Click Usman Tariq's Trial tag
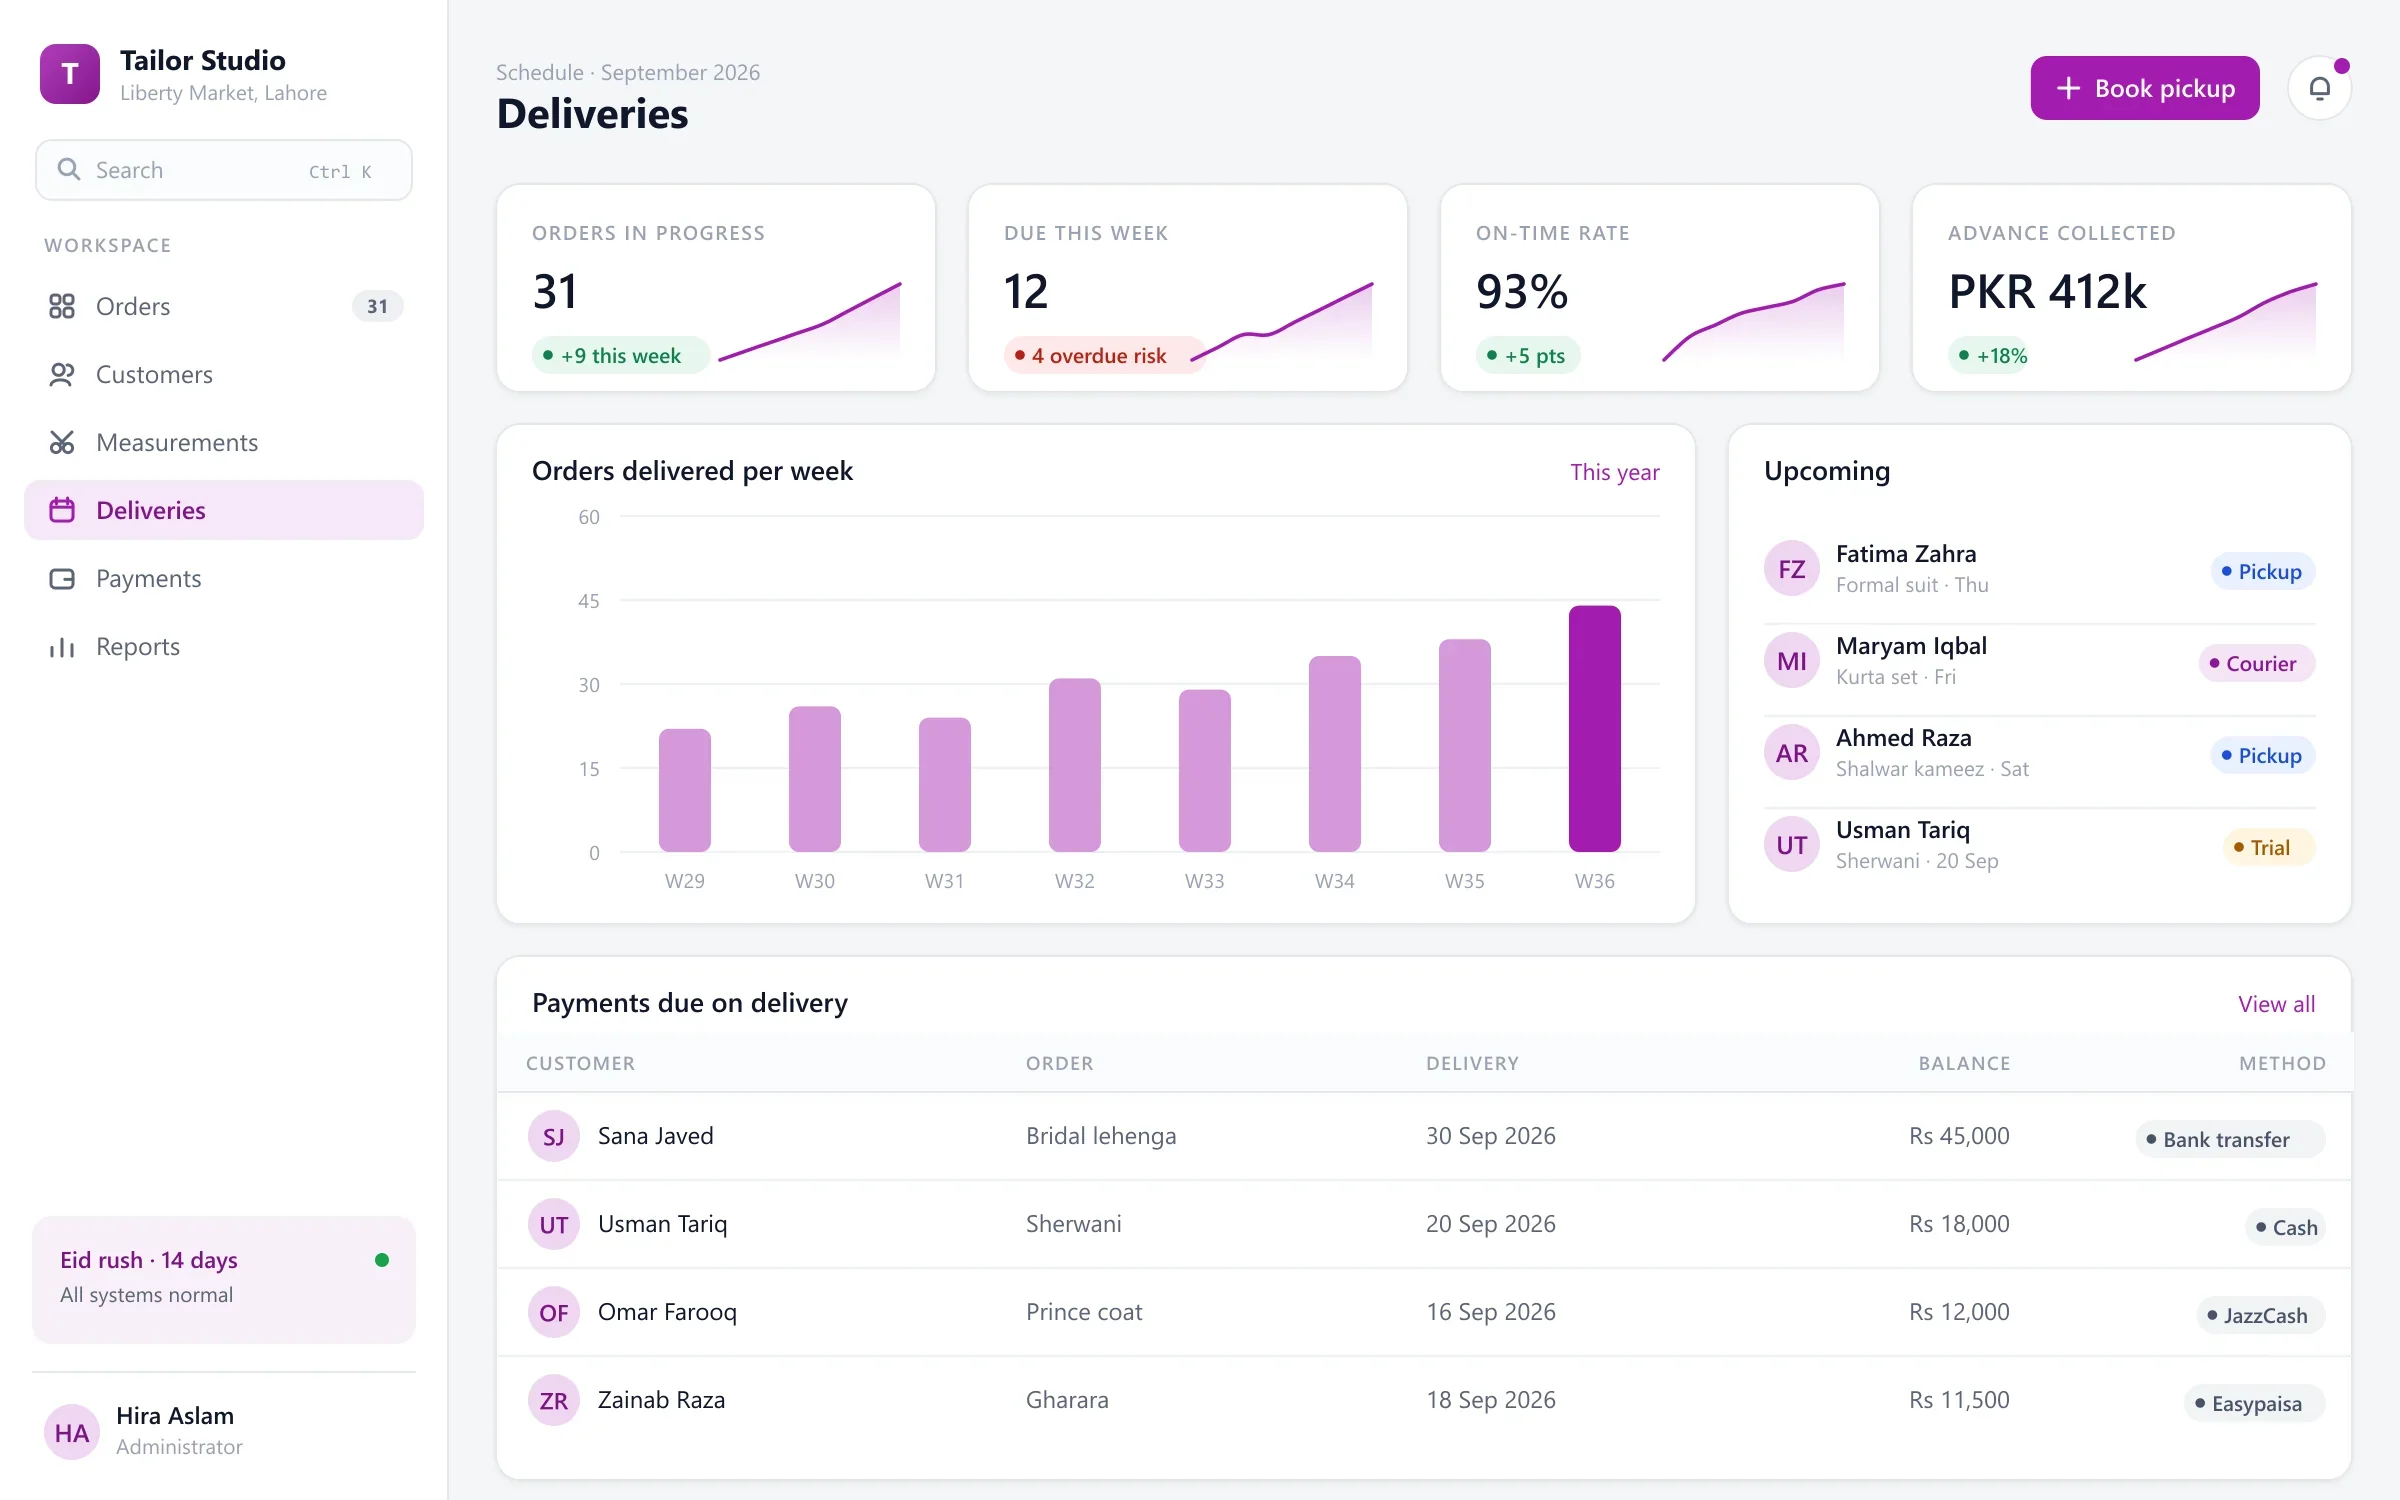 [x=2268, y=847]
